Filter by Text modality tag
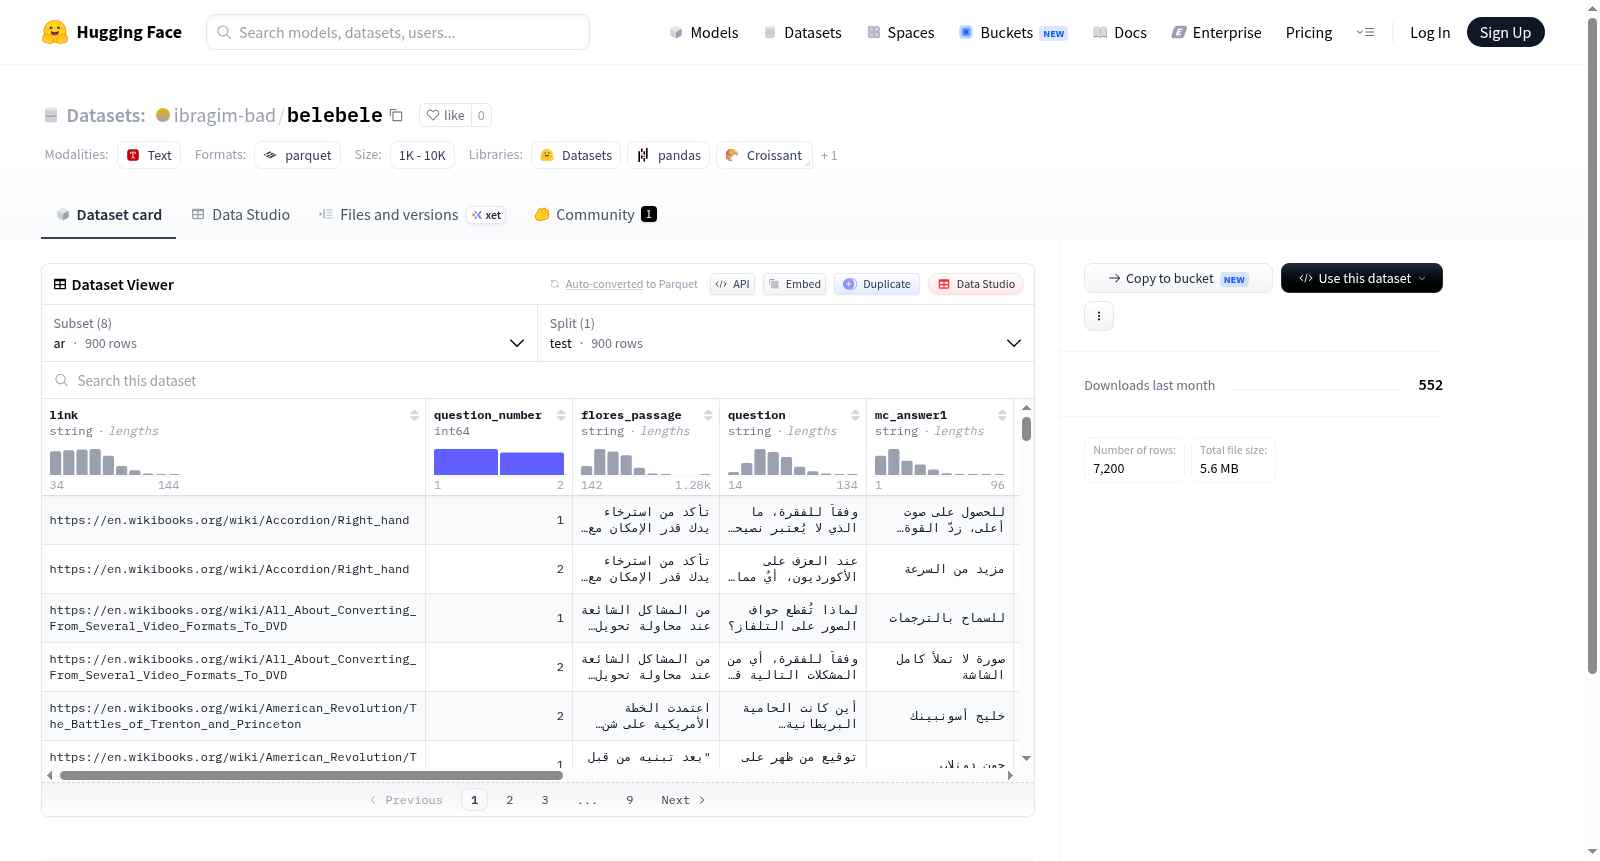Screen dimensions: 1600x861 coord(149,155)
